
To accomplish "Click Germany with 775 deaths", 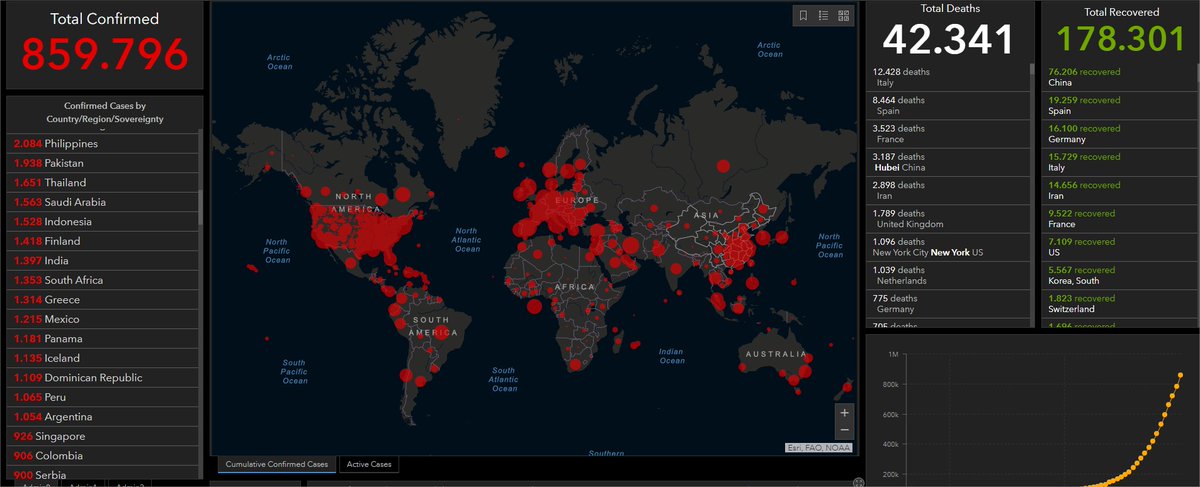I will click(x=948, y=304).
